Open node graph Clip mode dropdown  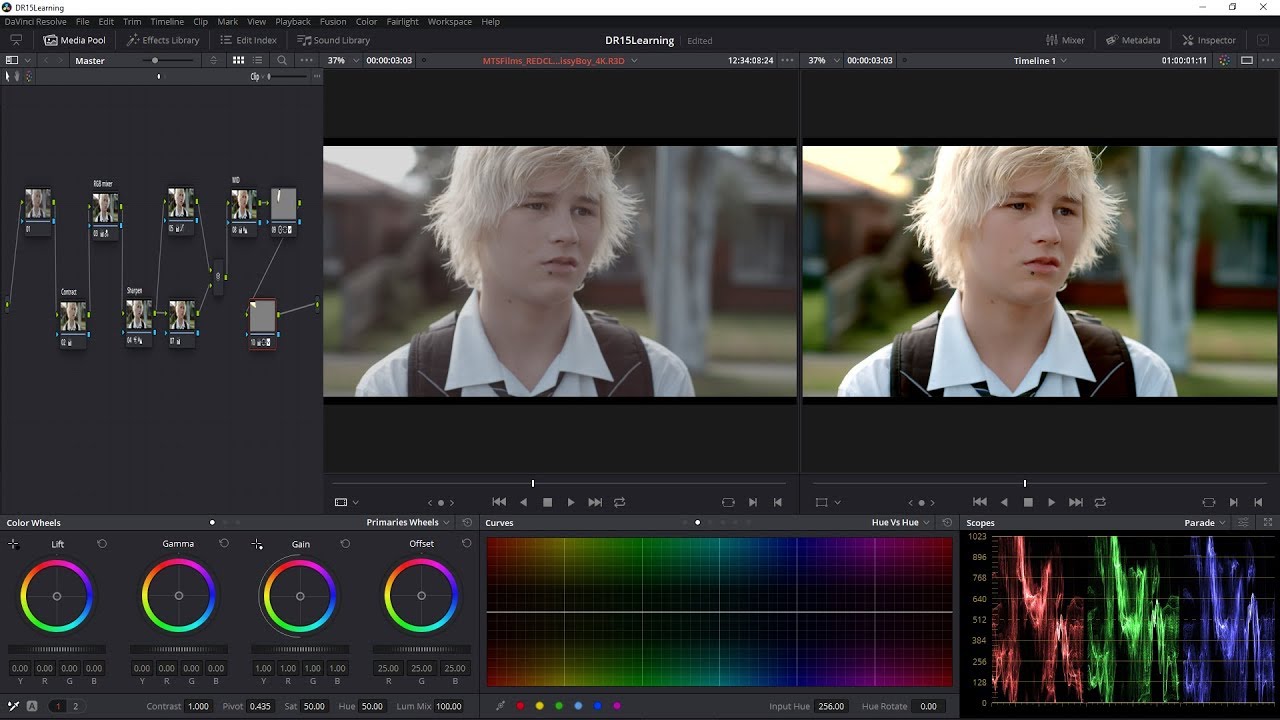coord(258,76)
